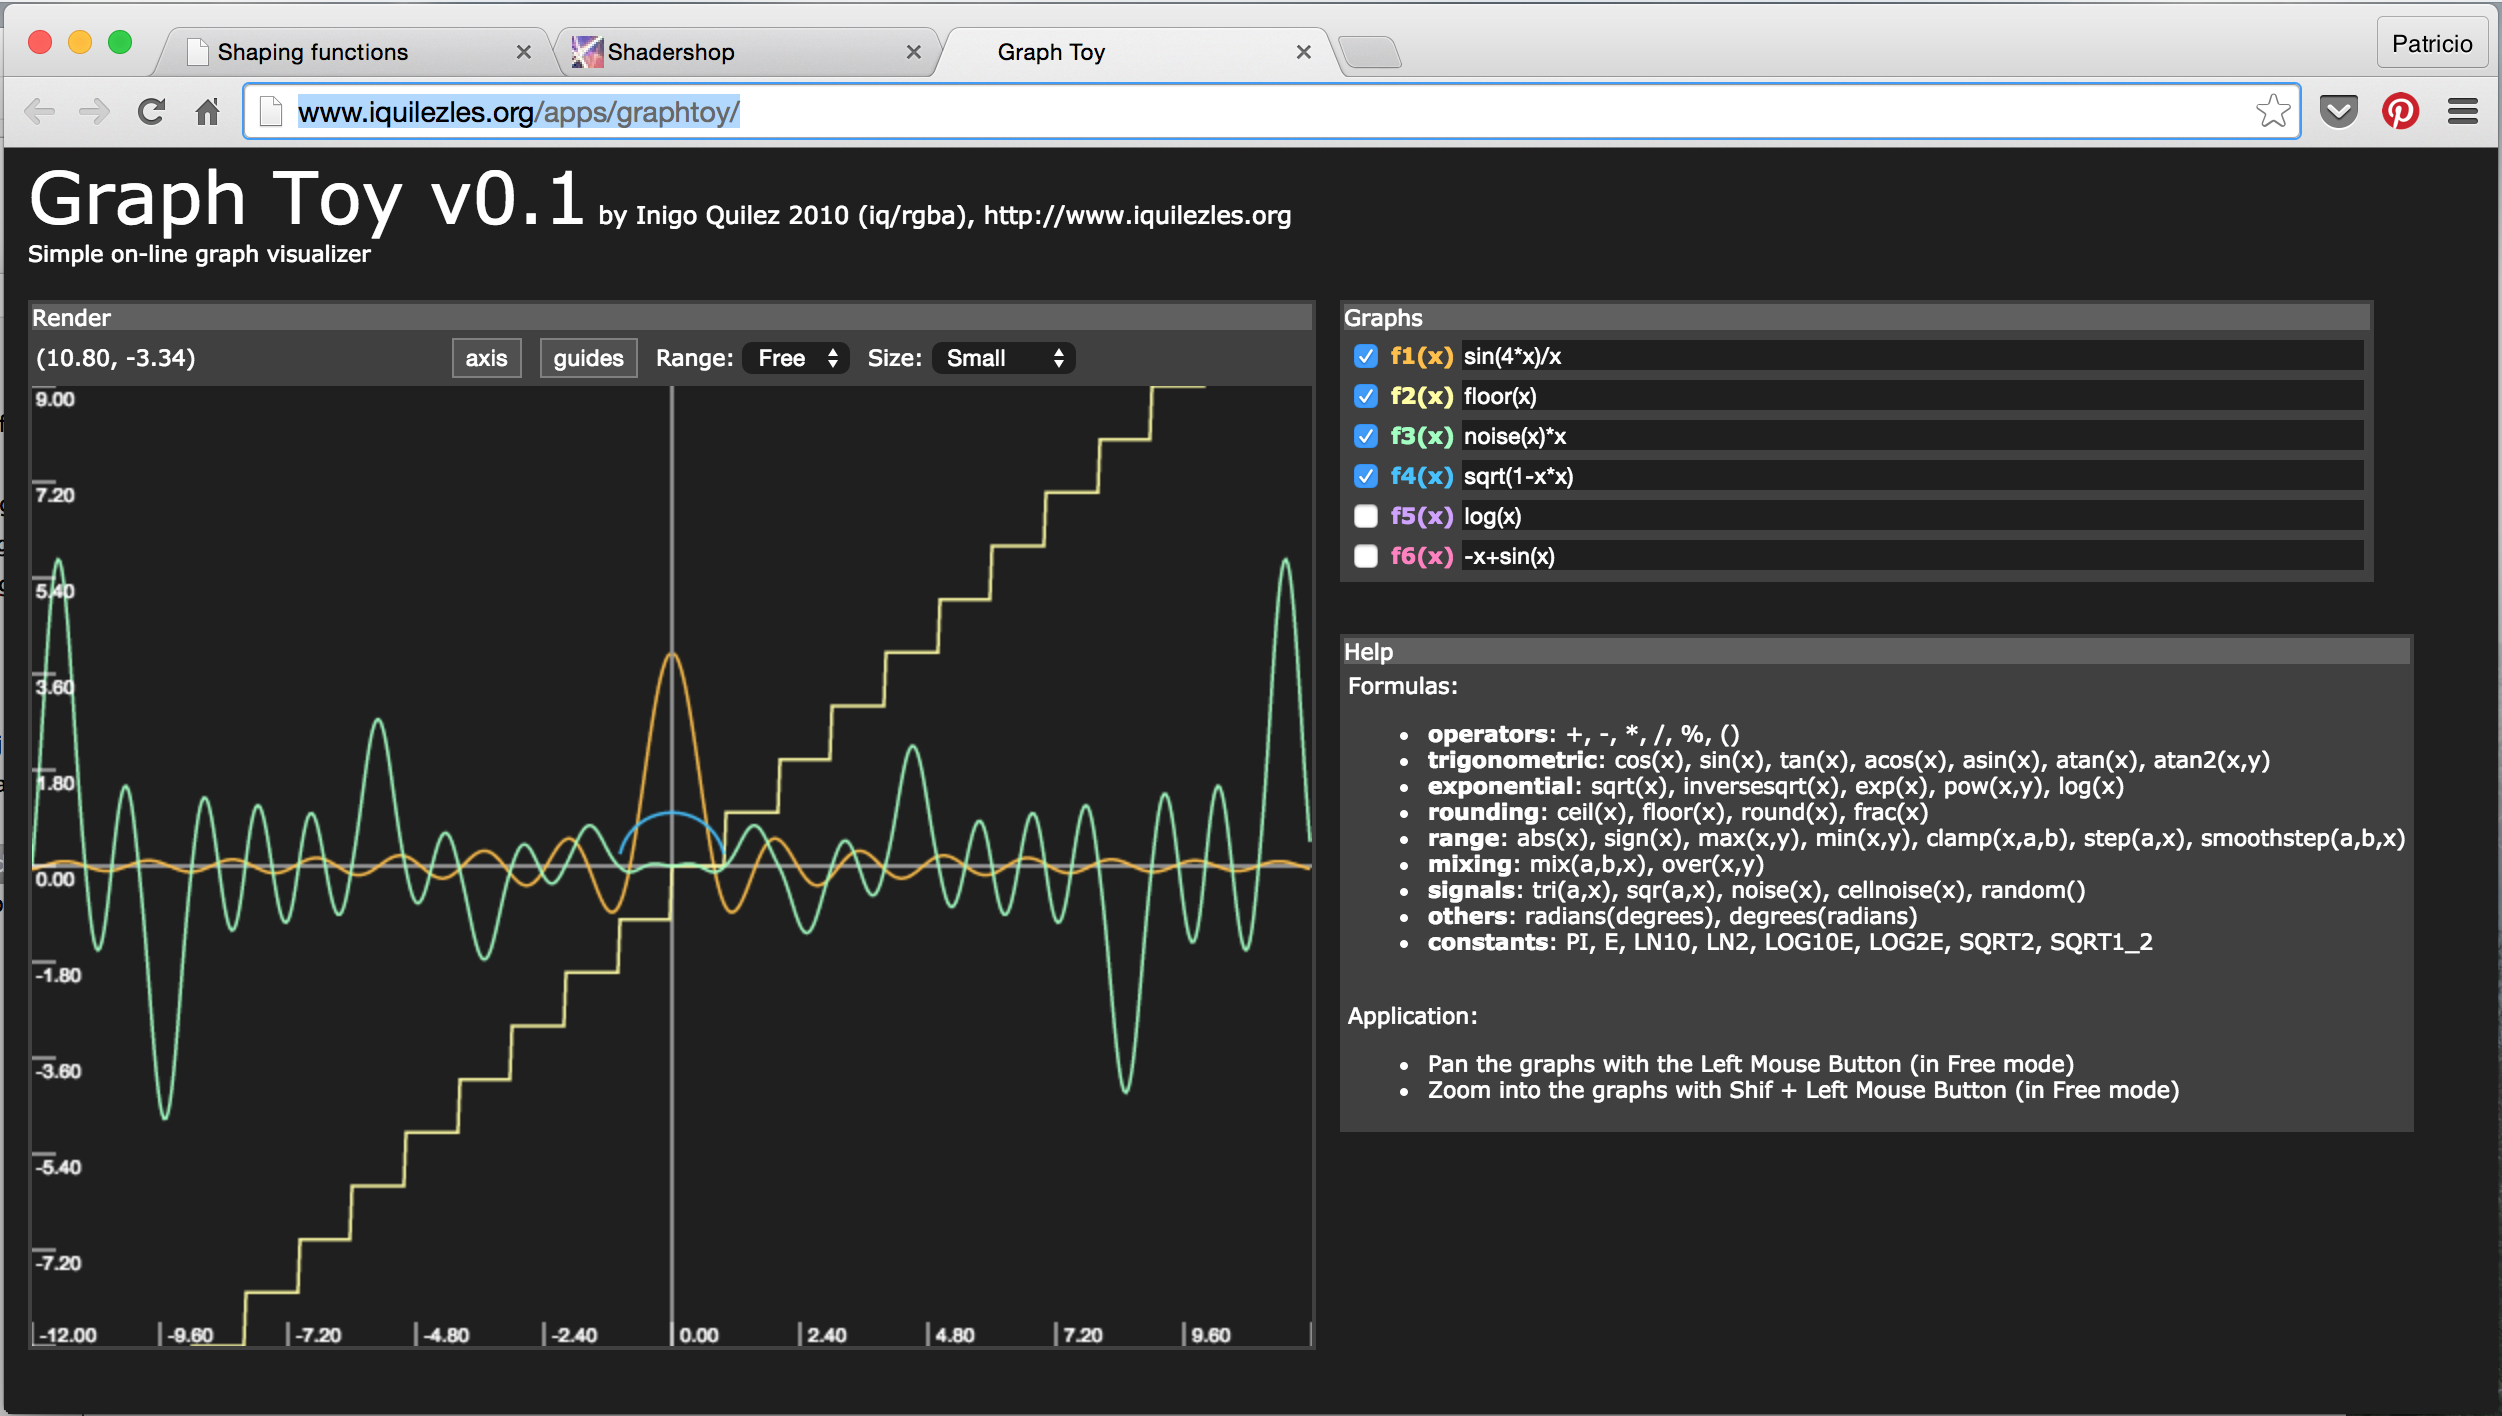The image size is (2502, 1416).
Task: Toggle the guides button
Action: point(588,358)
